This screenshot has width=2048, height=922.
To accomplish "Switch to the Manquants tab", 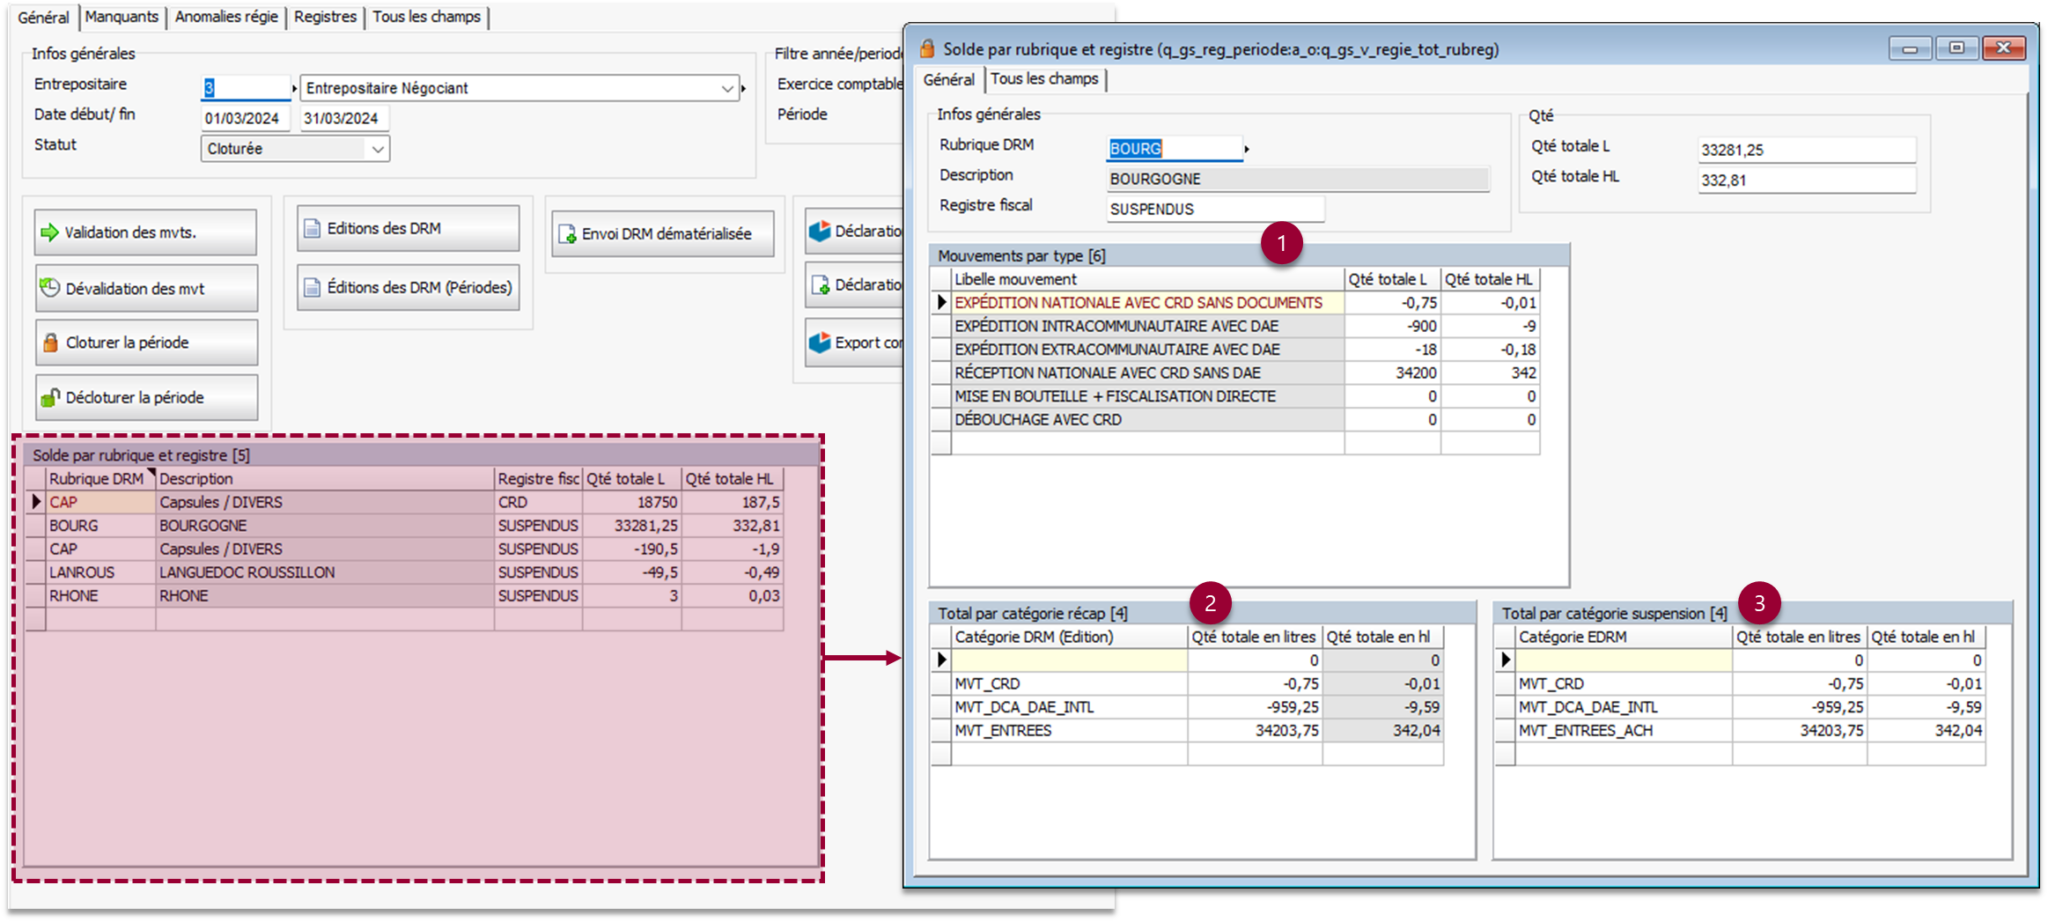I will point(121,17).
